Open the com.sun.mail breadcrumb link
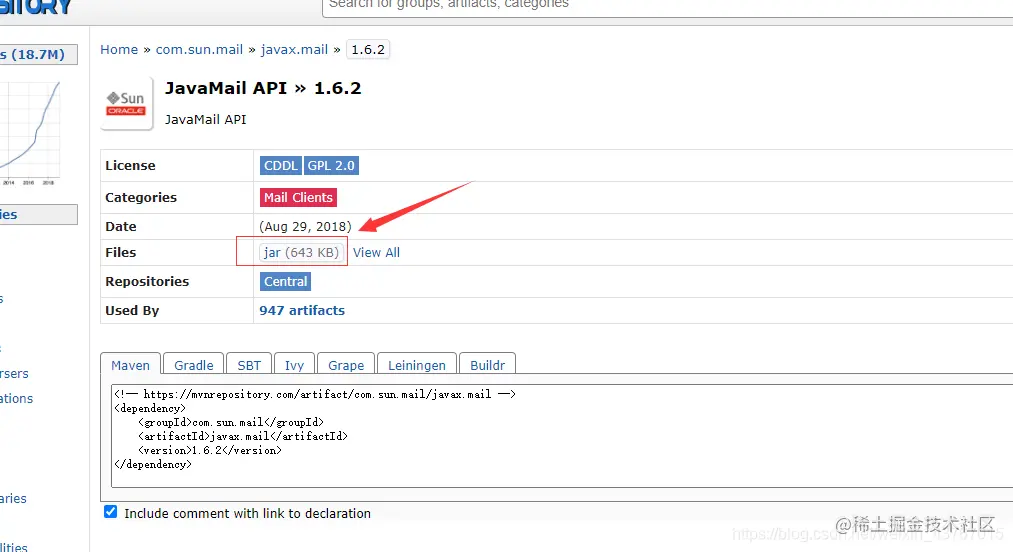This screenshot has height=552, width=1013. click(x=199, y=50)
